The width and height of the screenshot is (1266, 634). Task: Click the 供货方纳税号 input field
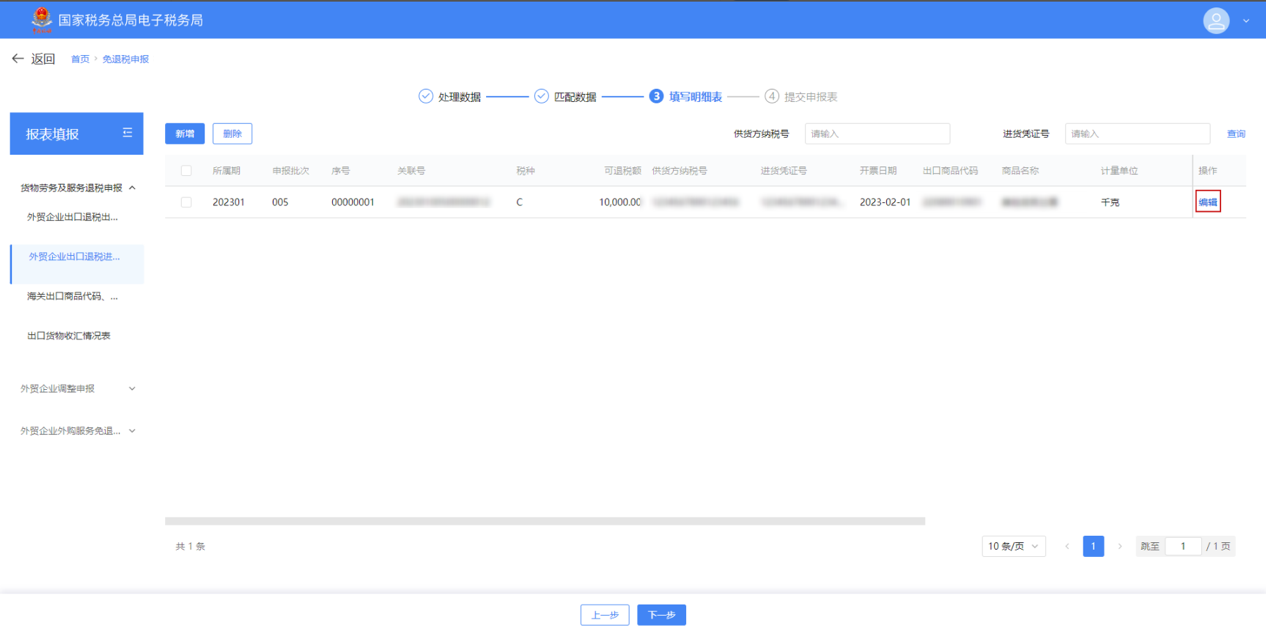[x=877, y=134]
